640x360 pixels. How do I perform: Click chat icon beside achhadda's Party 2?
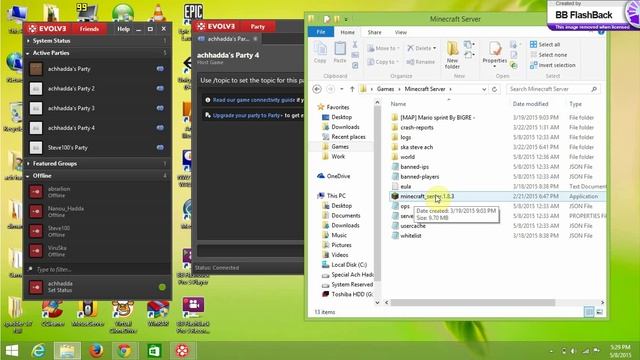[160, 89]
